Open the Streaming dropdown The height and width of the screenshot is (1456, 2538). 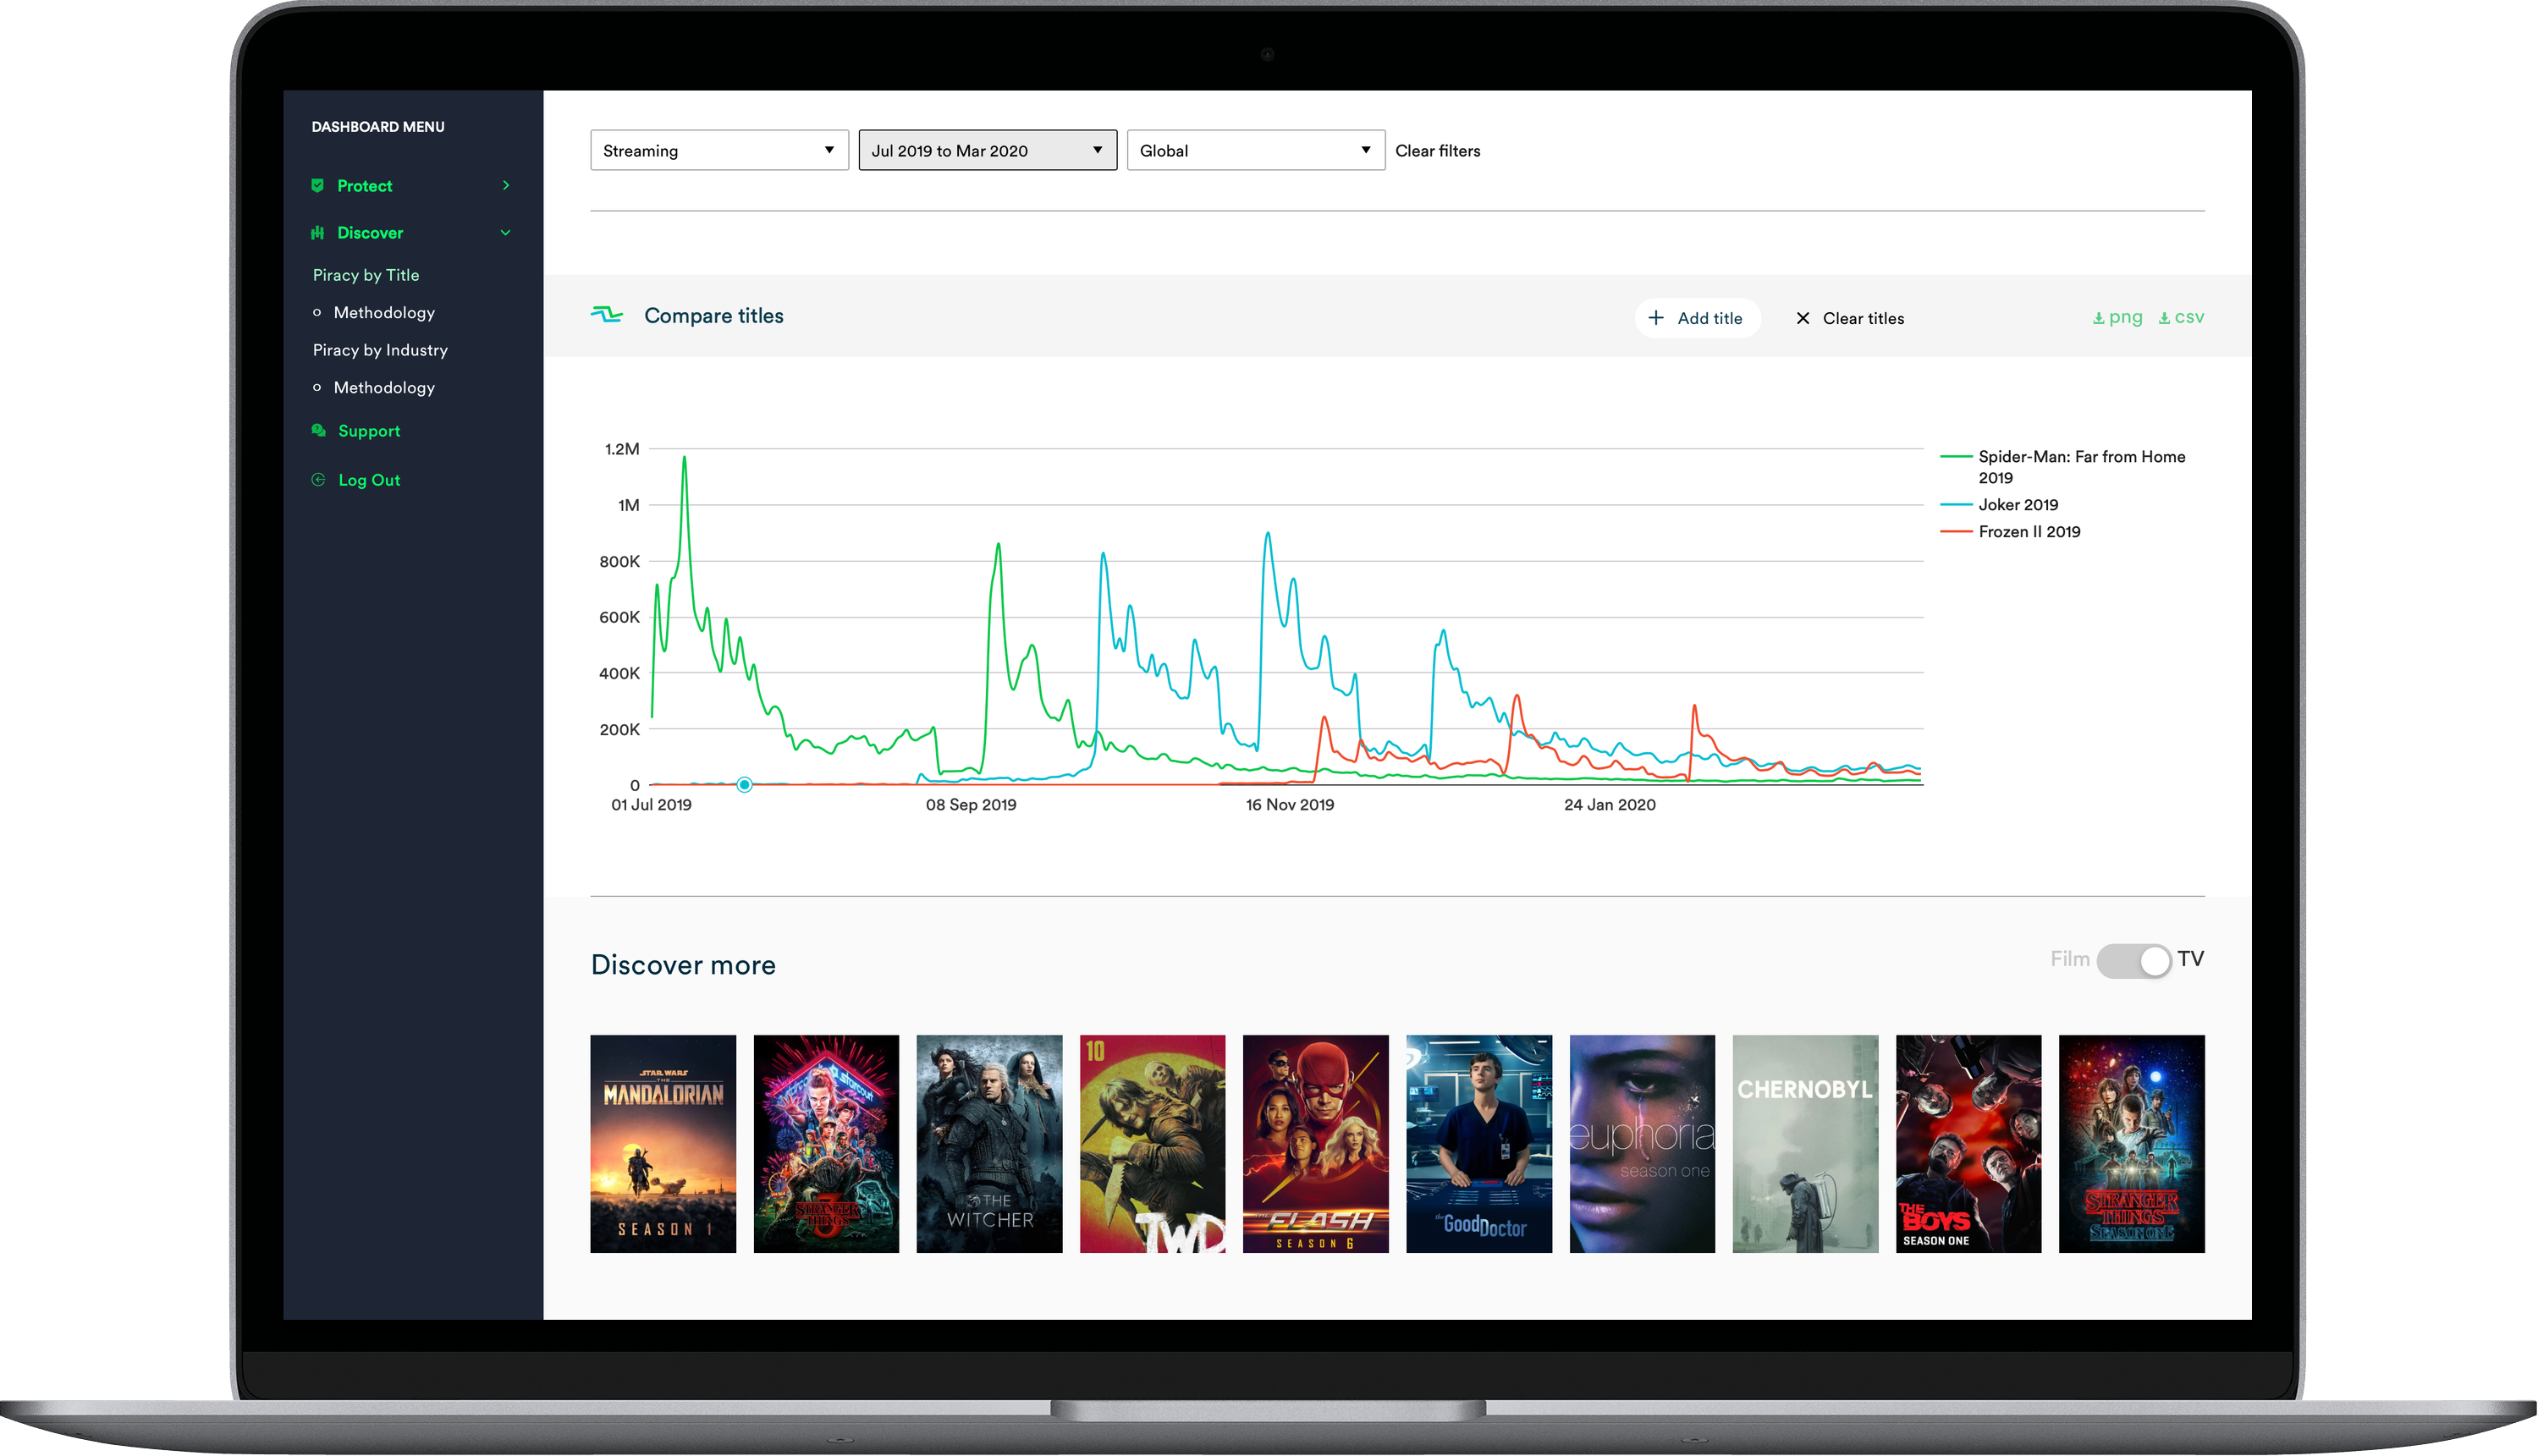(x=718, y=150)
